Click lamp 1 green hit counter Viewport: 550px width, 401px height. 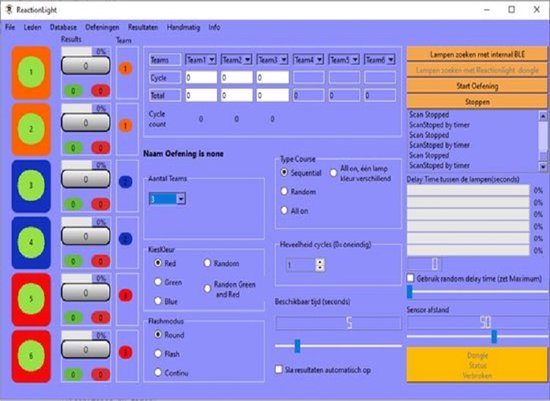tap(73, 91)
